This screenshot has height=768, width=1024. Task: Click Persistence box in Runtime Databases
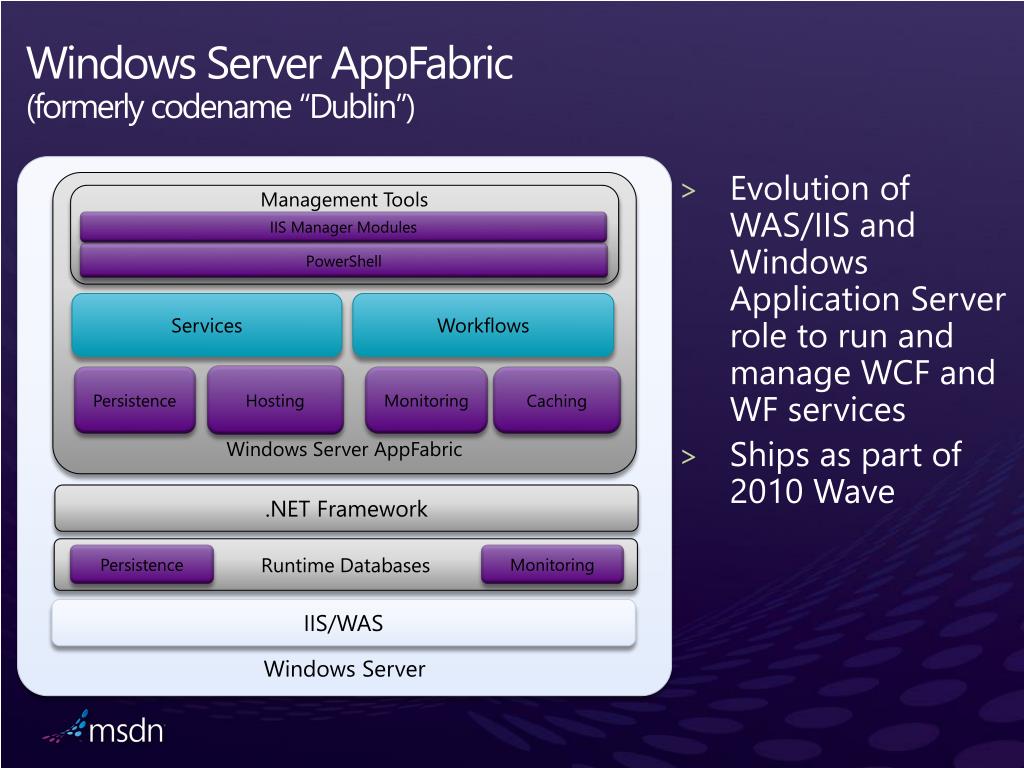[142, 565]
